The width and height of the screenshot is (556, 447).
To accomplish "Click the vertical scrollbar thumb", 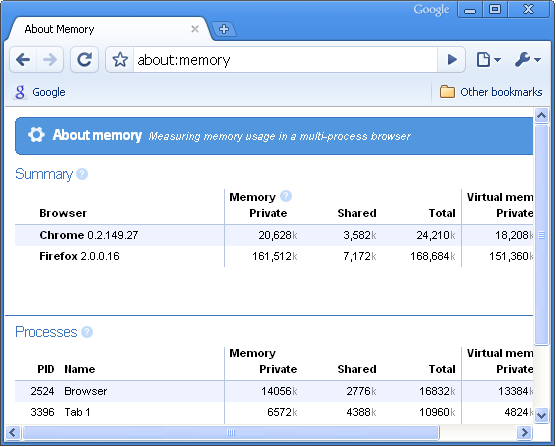I will [x=541, y=234].
